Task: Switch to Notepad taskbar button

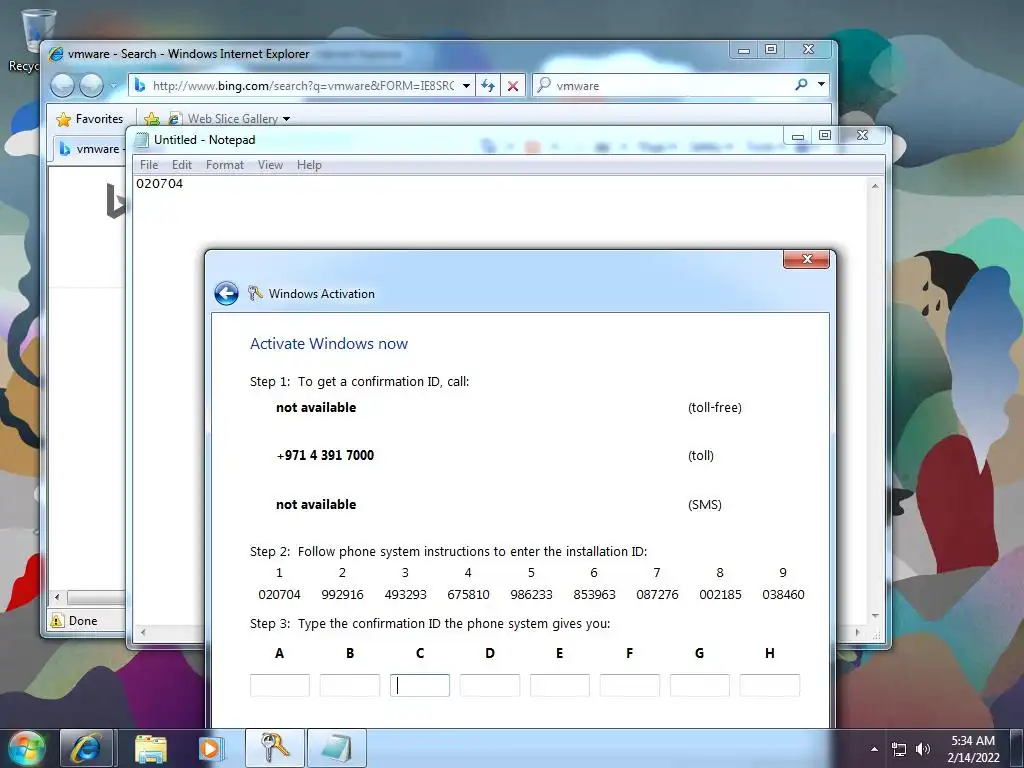Action: point(337,748)
